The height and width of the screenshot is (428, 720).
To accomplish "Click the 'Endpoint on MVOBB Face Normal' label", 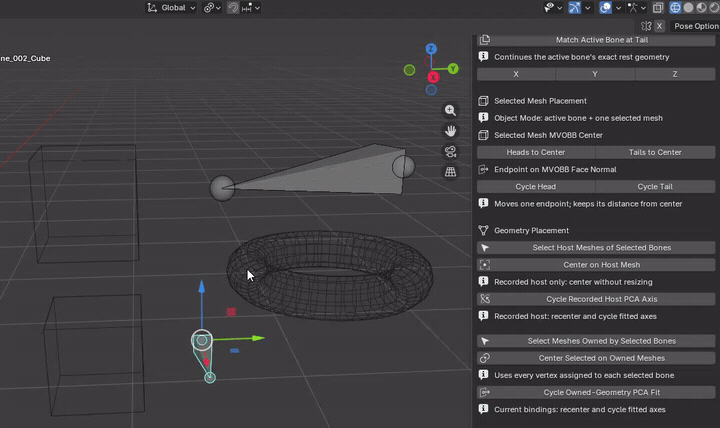I will click(x=555, y=169).
